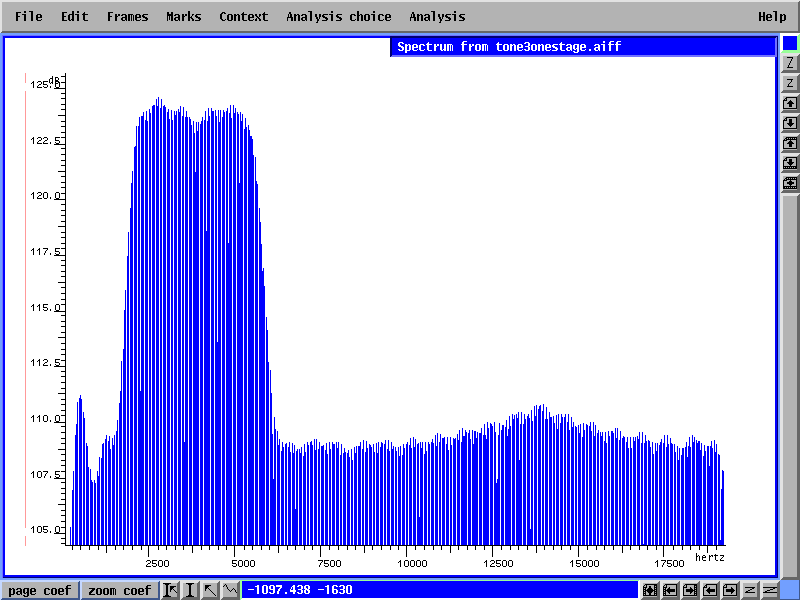Click the page-up arrow icon in right sidebar
This screenshot has height=600, width=800.
coord(790,103)
